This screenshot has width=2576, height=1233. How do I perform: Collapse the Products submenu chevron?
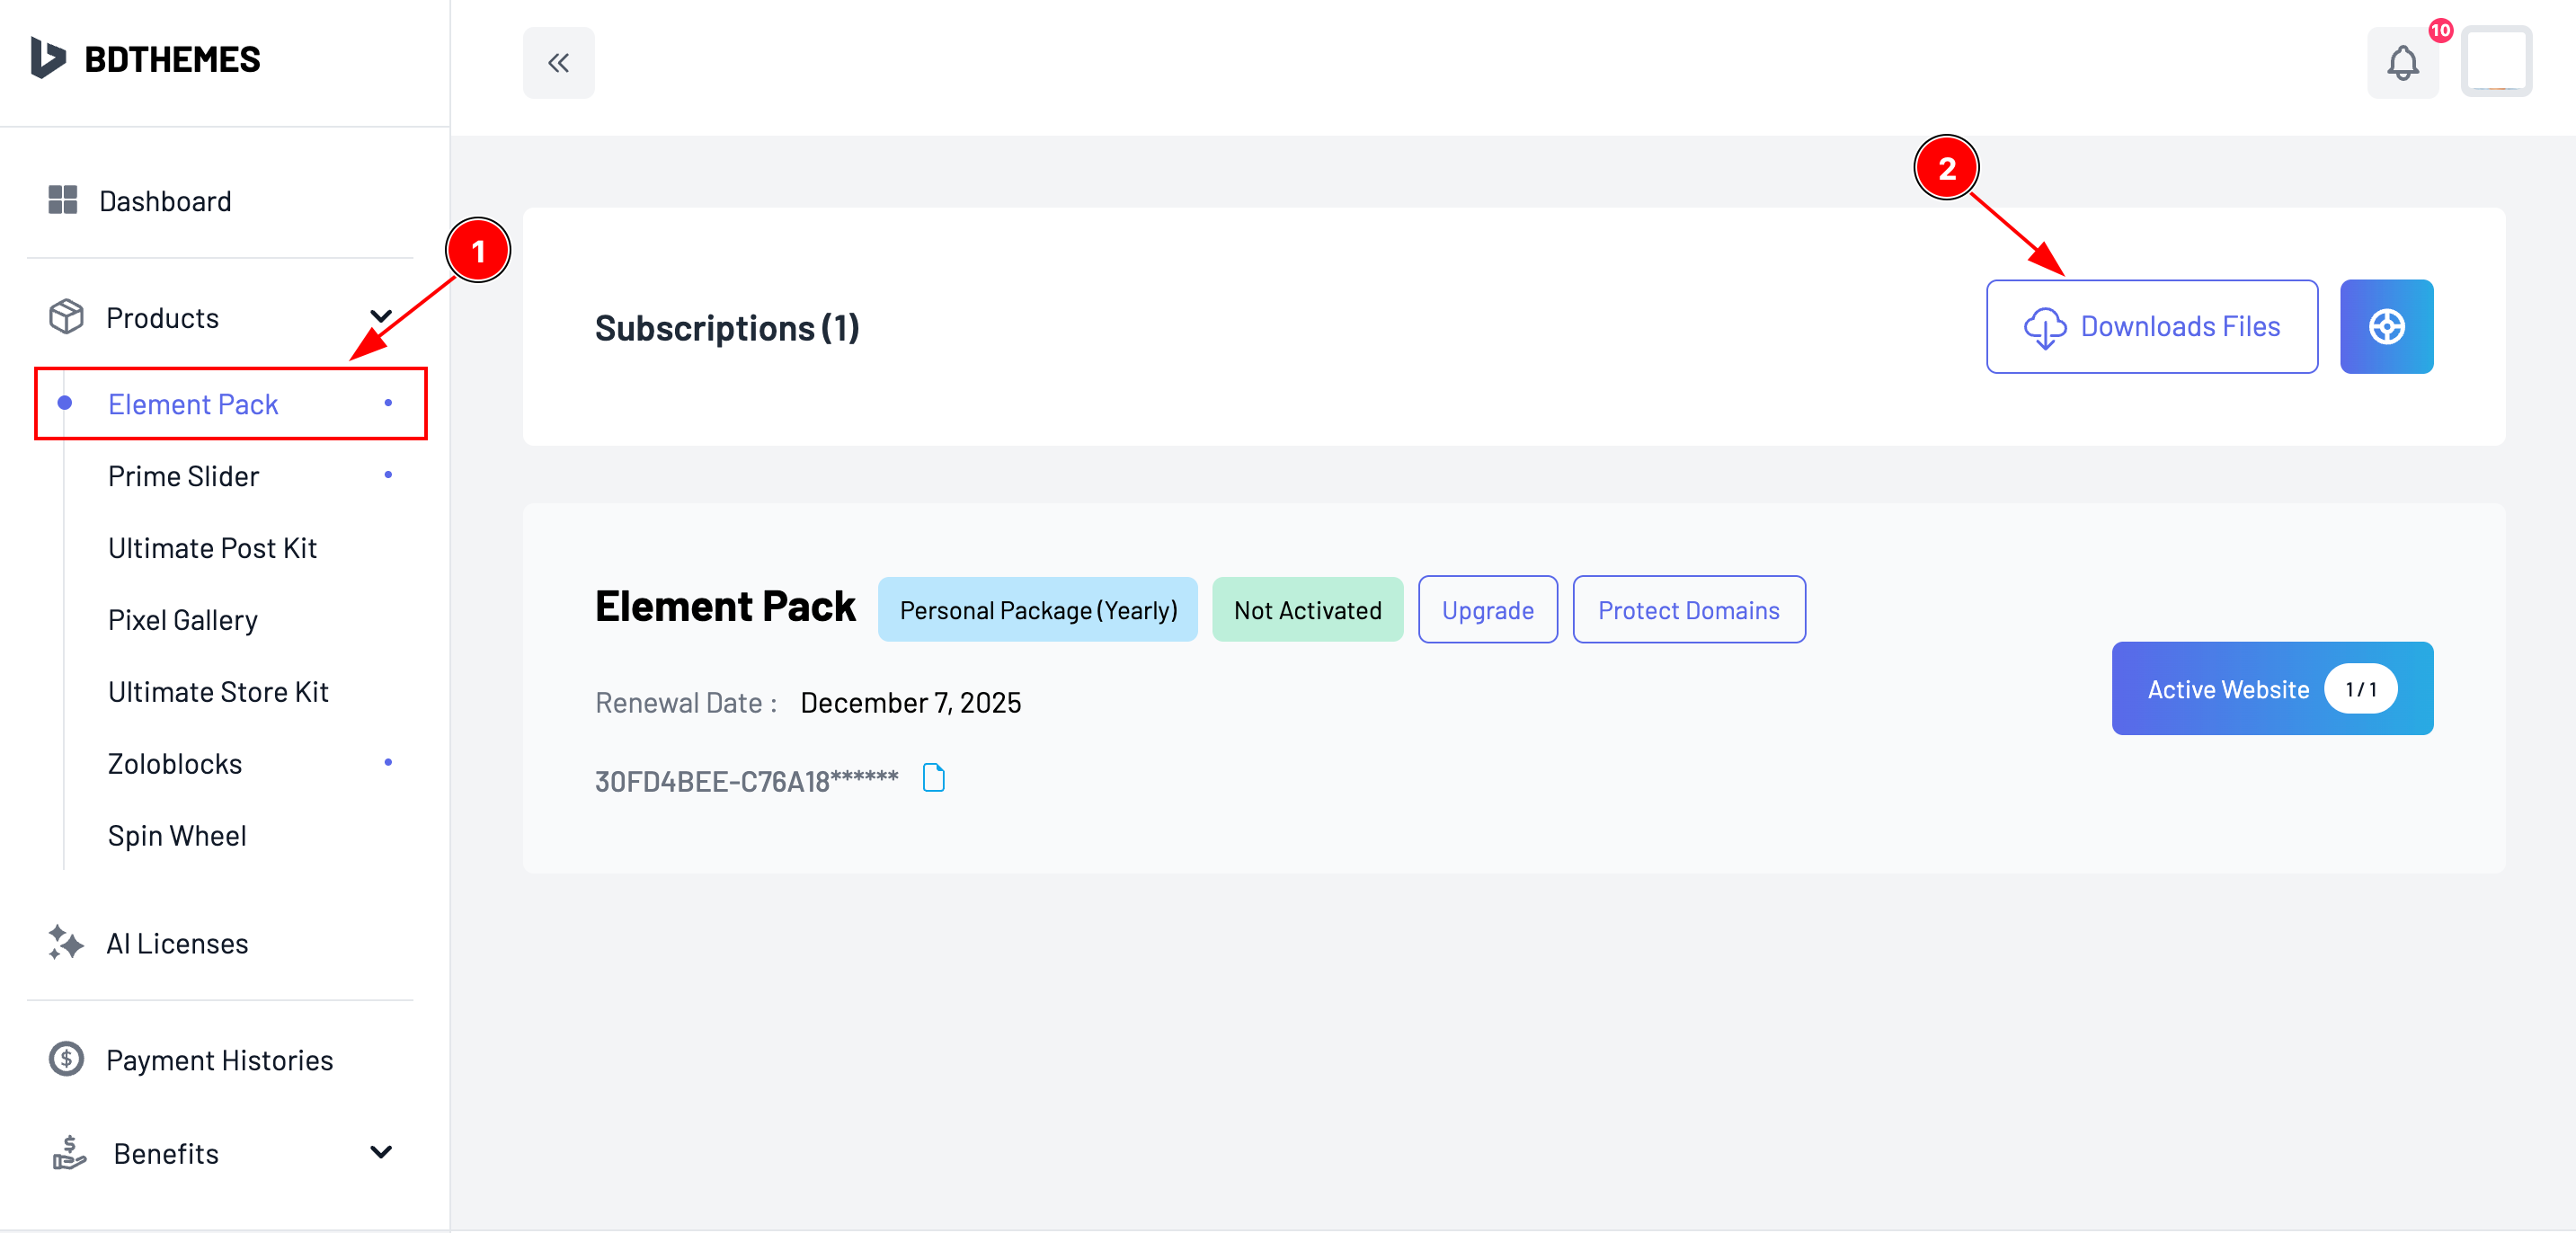point(381,317)
